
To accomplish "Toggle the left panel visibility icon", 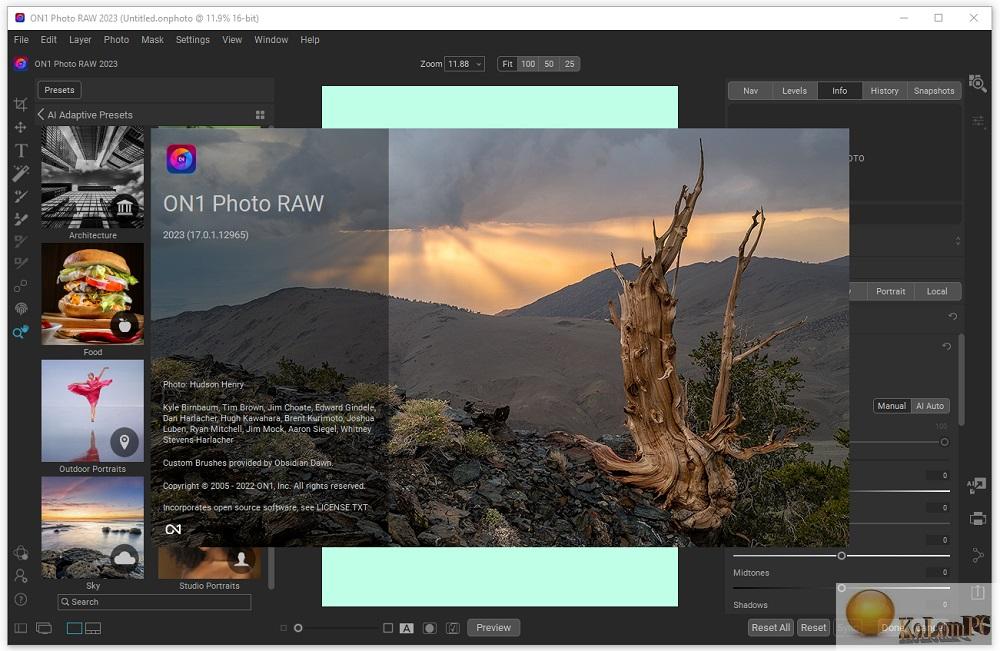I will (20, 628).
